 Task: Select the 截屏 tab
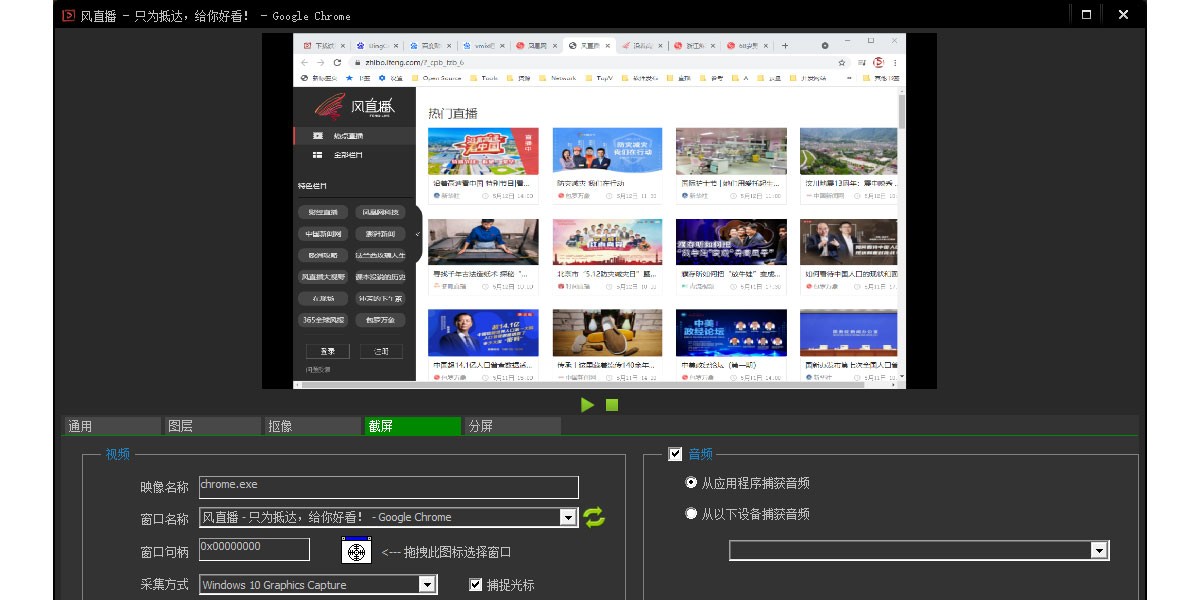click(x=411, y=426)
